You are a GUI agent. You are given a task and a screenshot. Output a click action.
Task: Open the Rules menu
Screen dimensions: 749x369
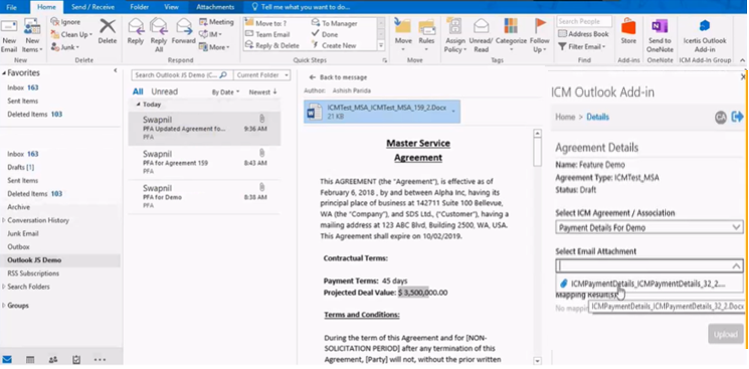coord(427,36)
